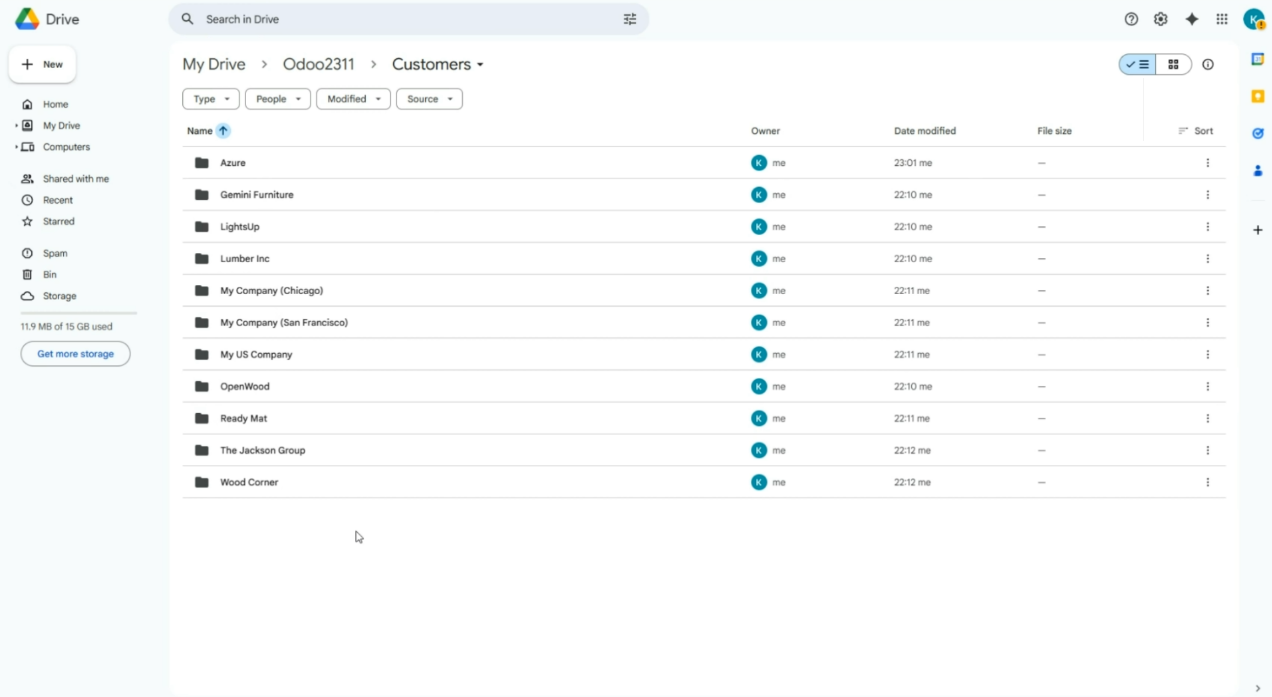The image size is (1272, 697).
Task: Open more actions for Azure folder
Action: point(1207,163)
